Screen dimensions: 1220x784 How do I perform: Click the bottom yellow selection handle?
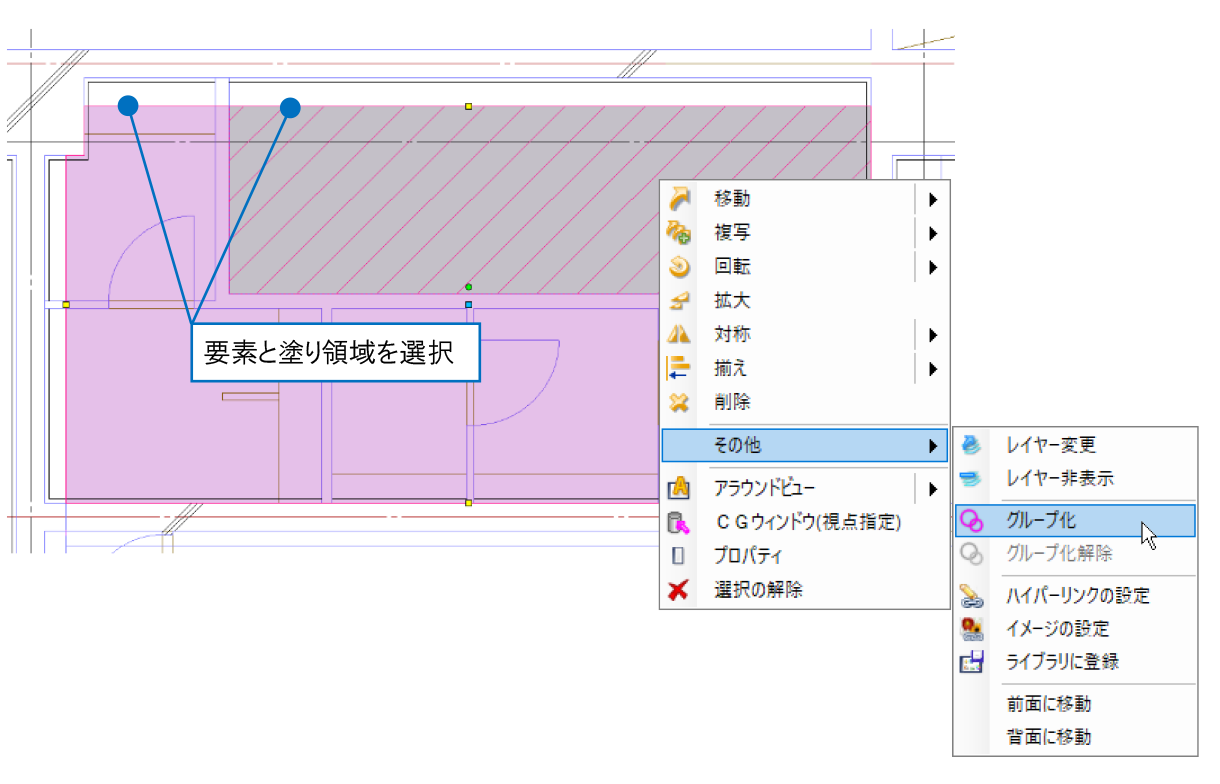[x=468, y=503]
